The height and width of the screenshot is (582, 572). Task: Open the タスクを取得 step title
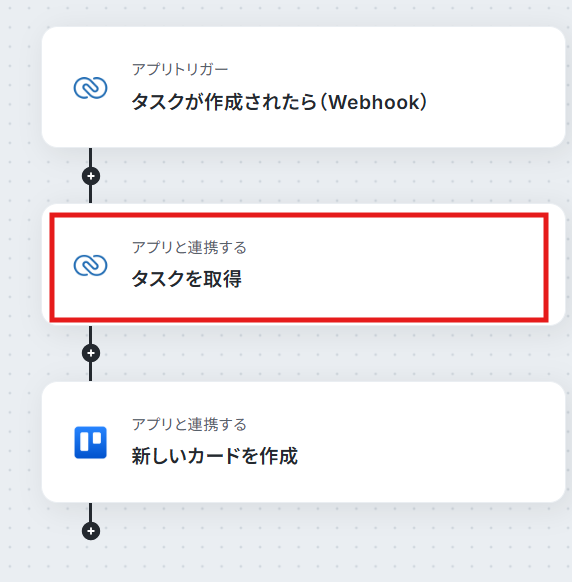click(187, 279)
